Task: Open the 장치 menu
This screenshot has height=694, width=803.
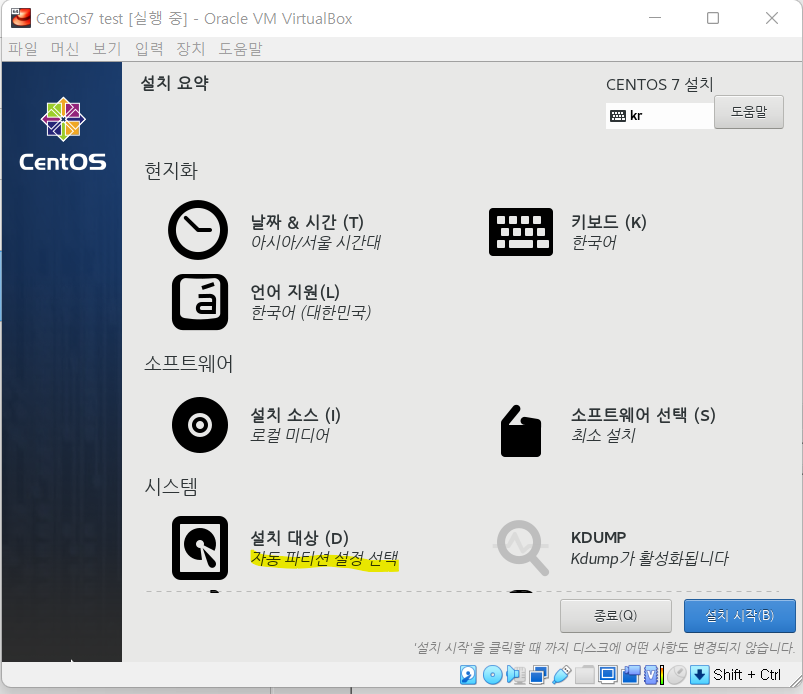Action: tap(191, 49)
